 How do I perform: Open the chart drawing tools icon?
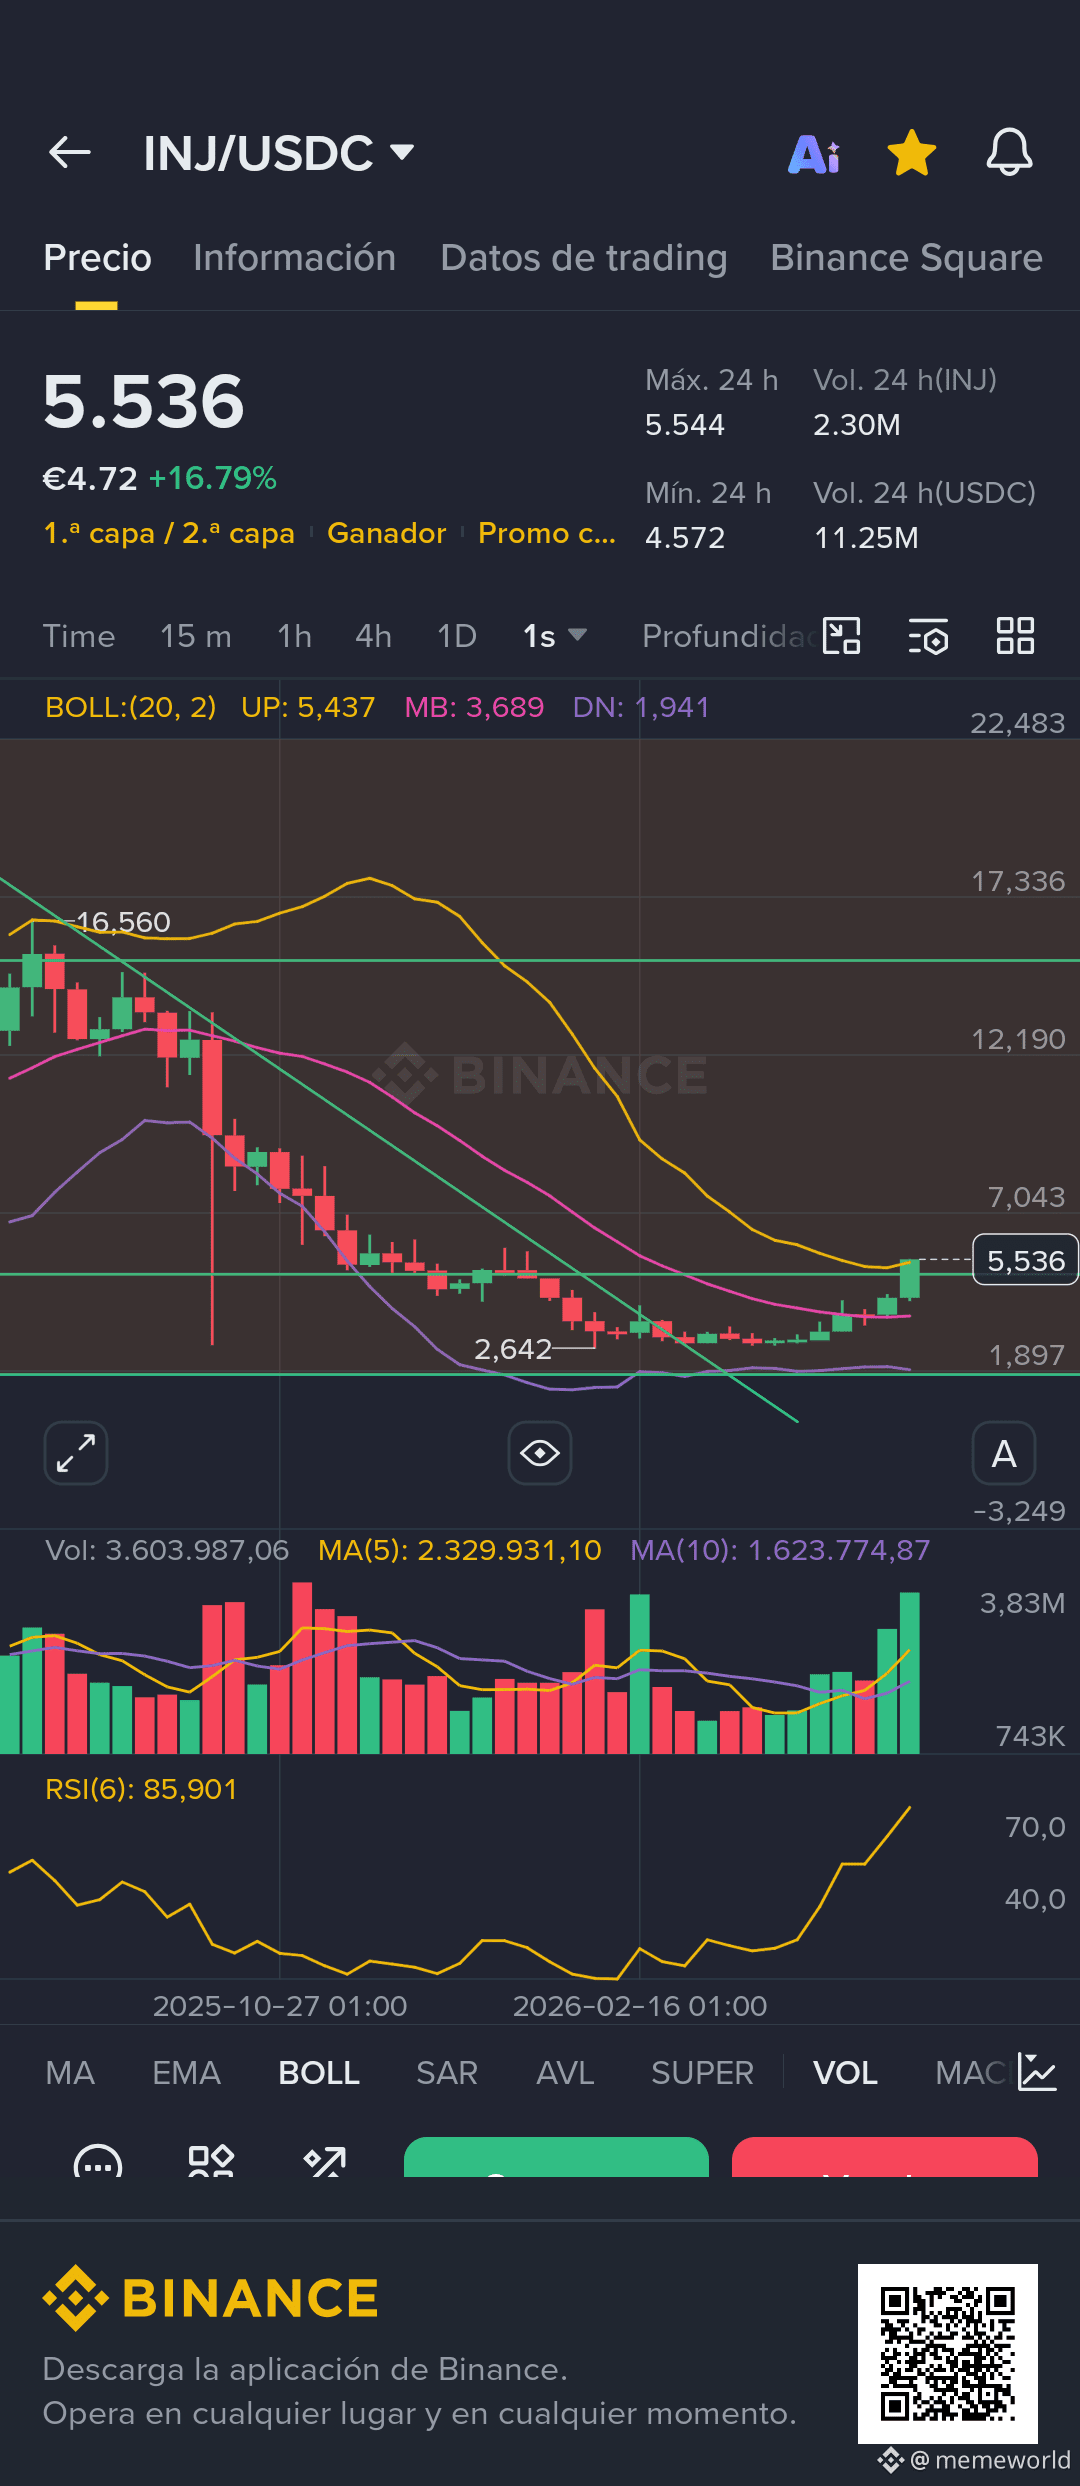[841, 635]
